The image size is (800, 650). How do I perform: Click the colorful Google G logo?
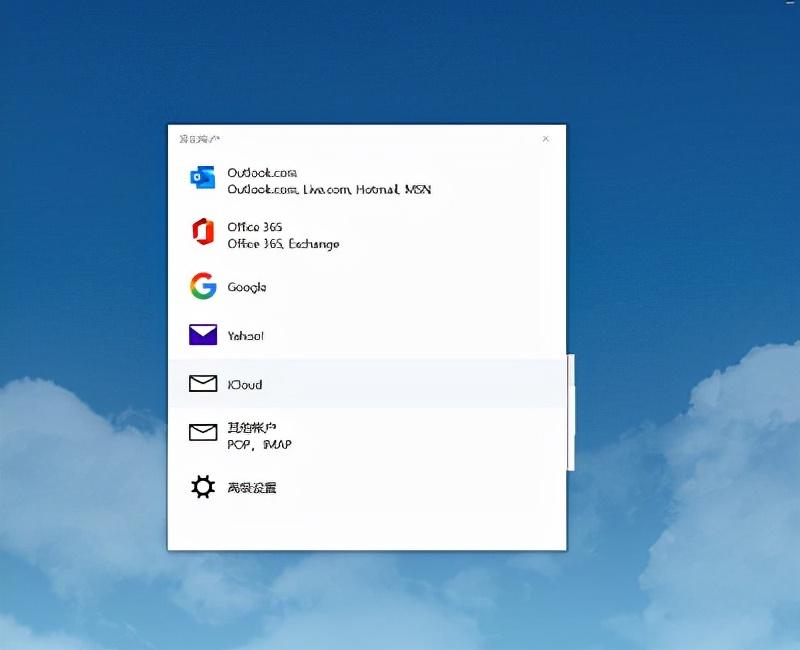coord(203,286)
